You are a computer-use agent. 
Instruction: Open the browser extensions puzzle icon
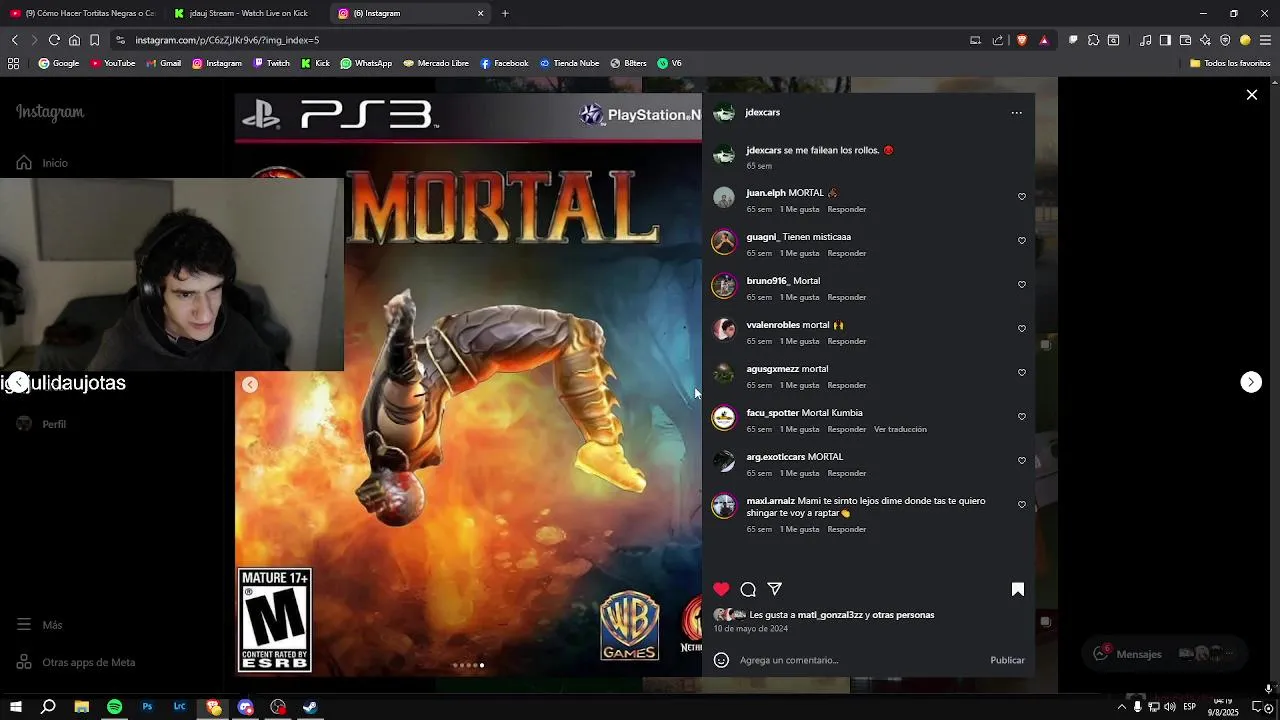[x=1093, y=40]
